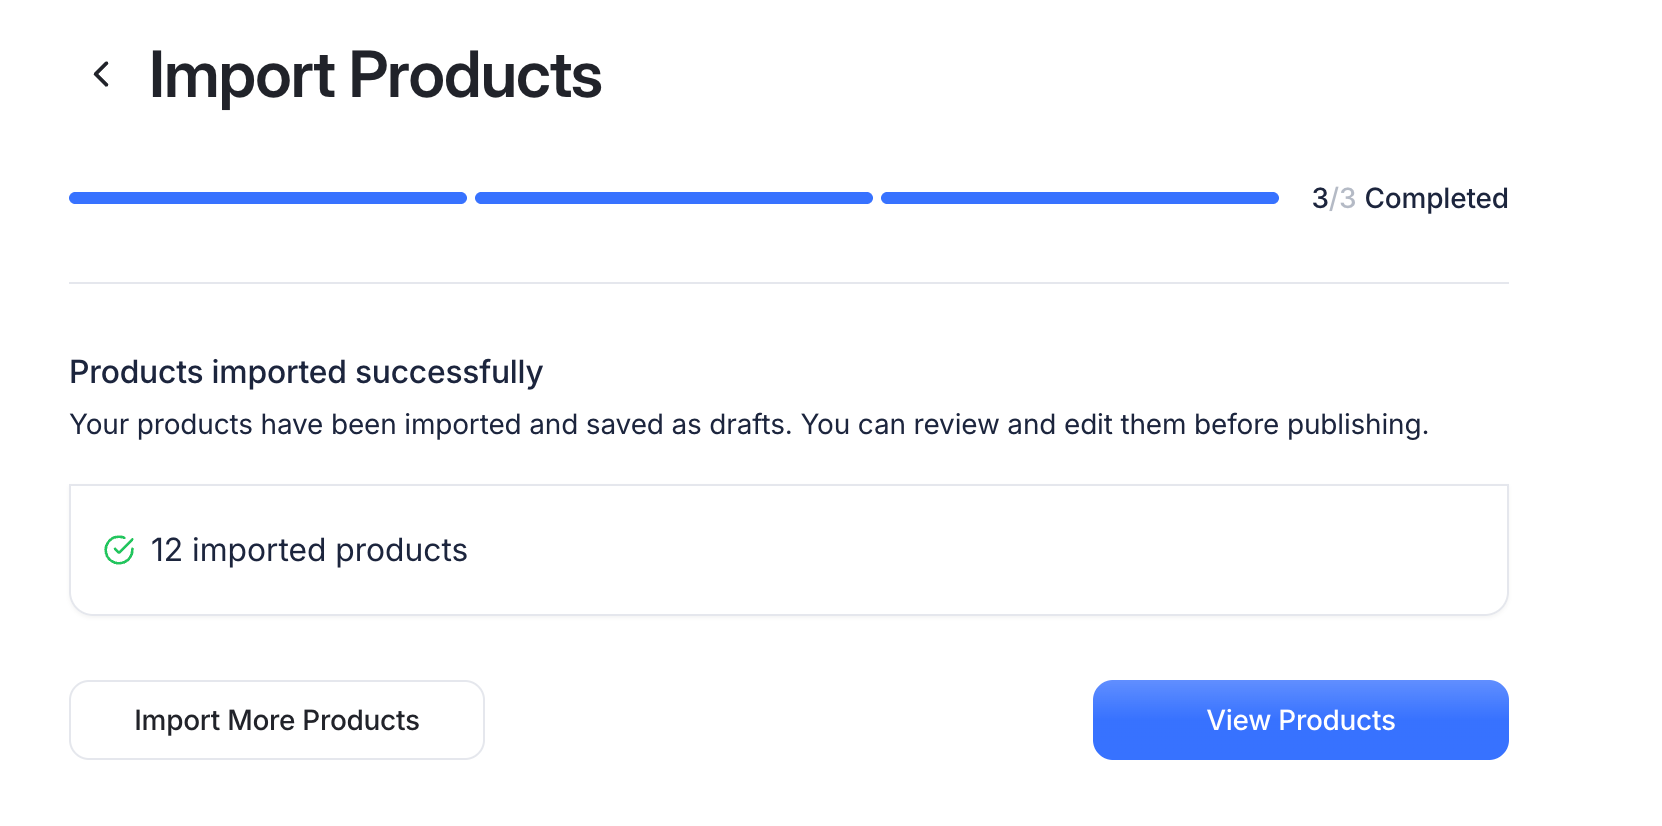The image size is (1662, 826).
Task: Click the greyed-out /3 total steps
Action: (1344, 198)
